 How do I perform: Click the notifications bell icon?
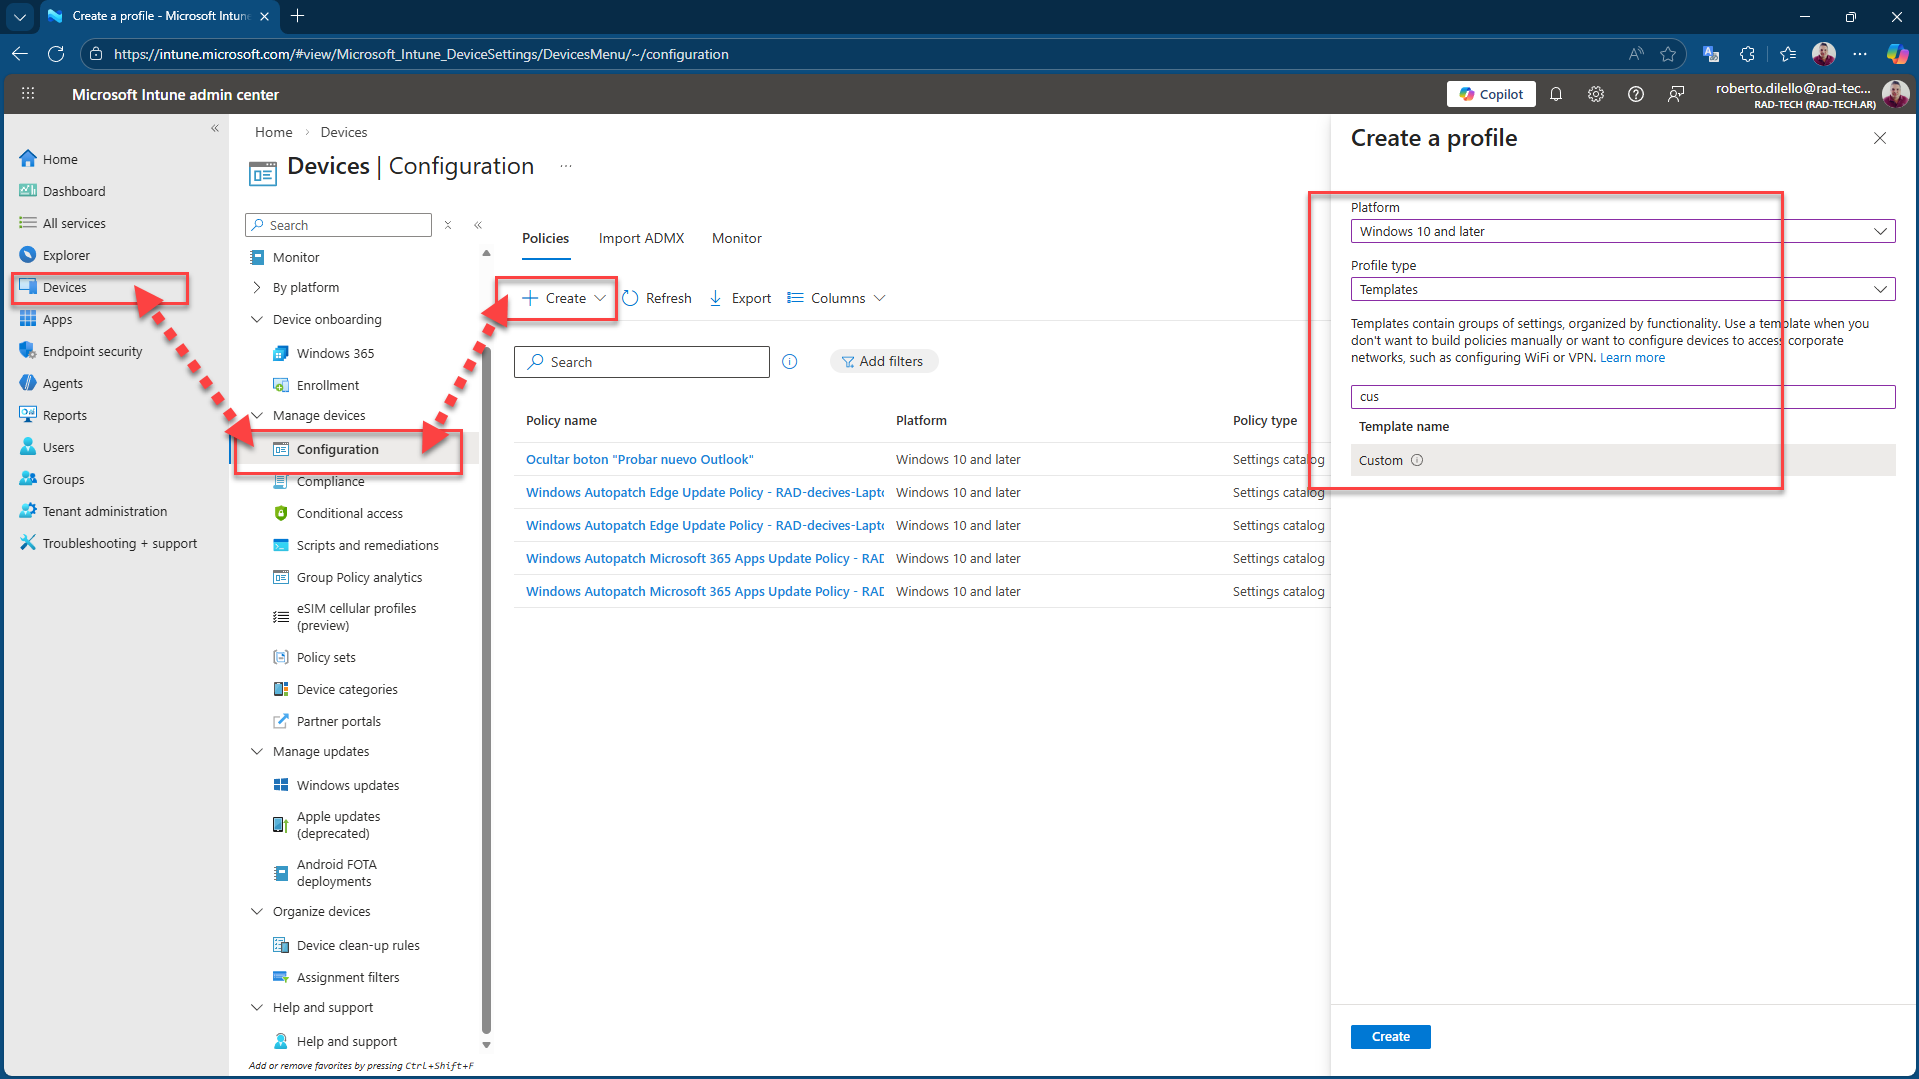click(1556, 94)
